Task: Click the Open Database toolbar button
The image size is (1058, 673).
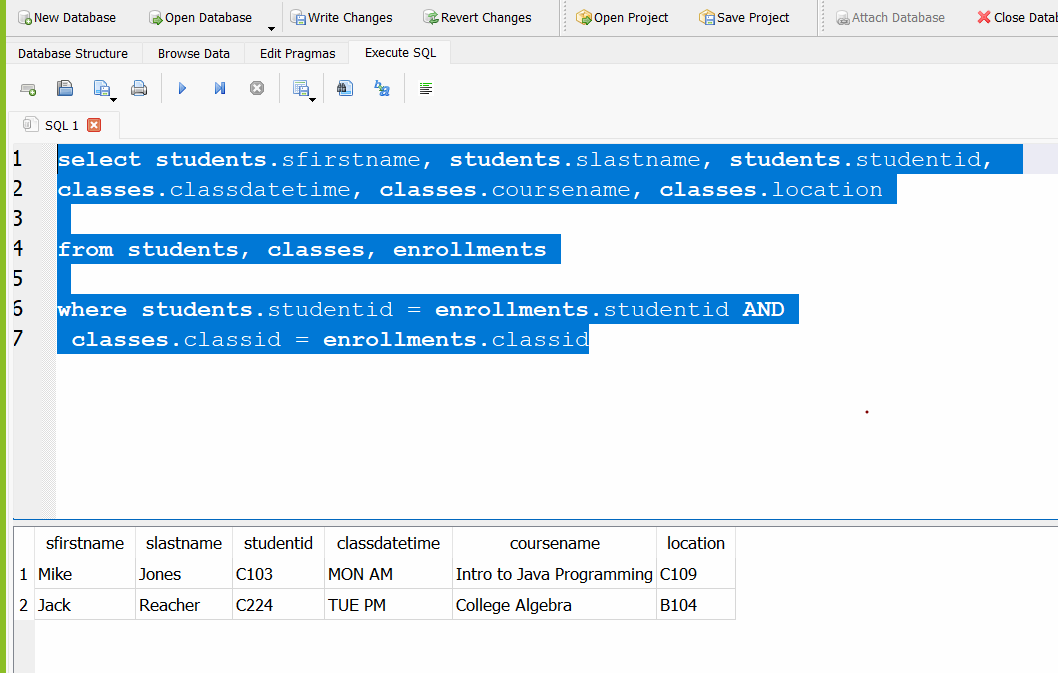Action: pos(200,18)
